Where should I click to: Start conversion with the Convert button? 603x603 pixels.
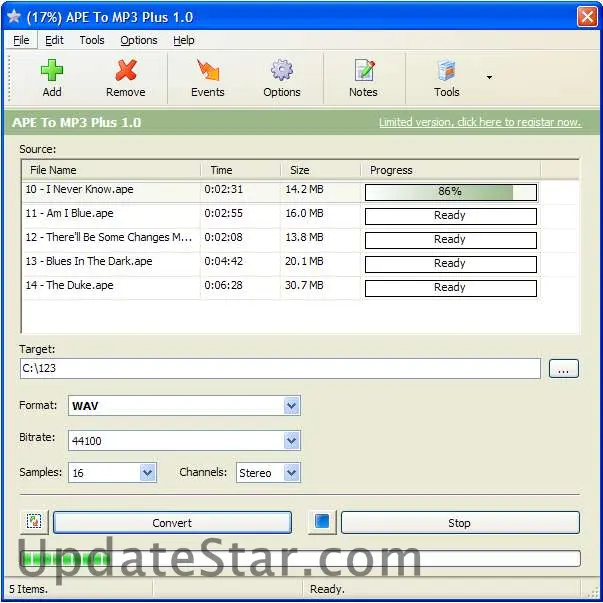pos(172,523)
